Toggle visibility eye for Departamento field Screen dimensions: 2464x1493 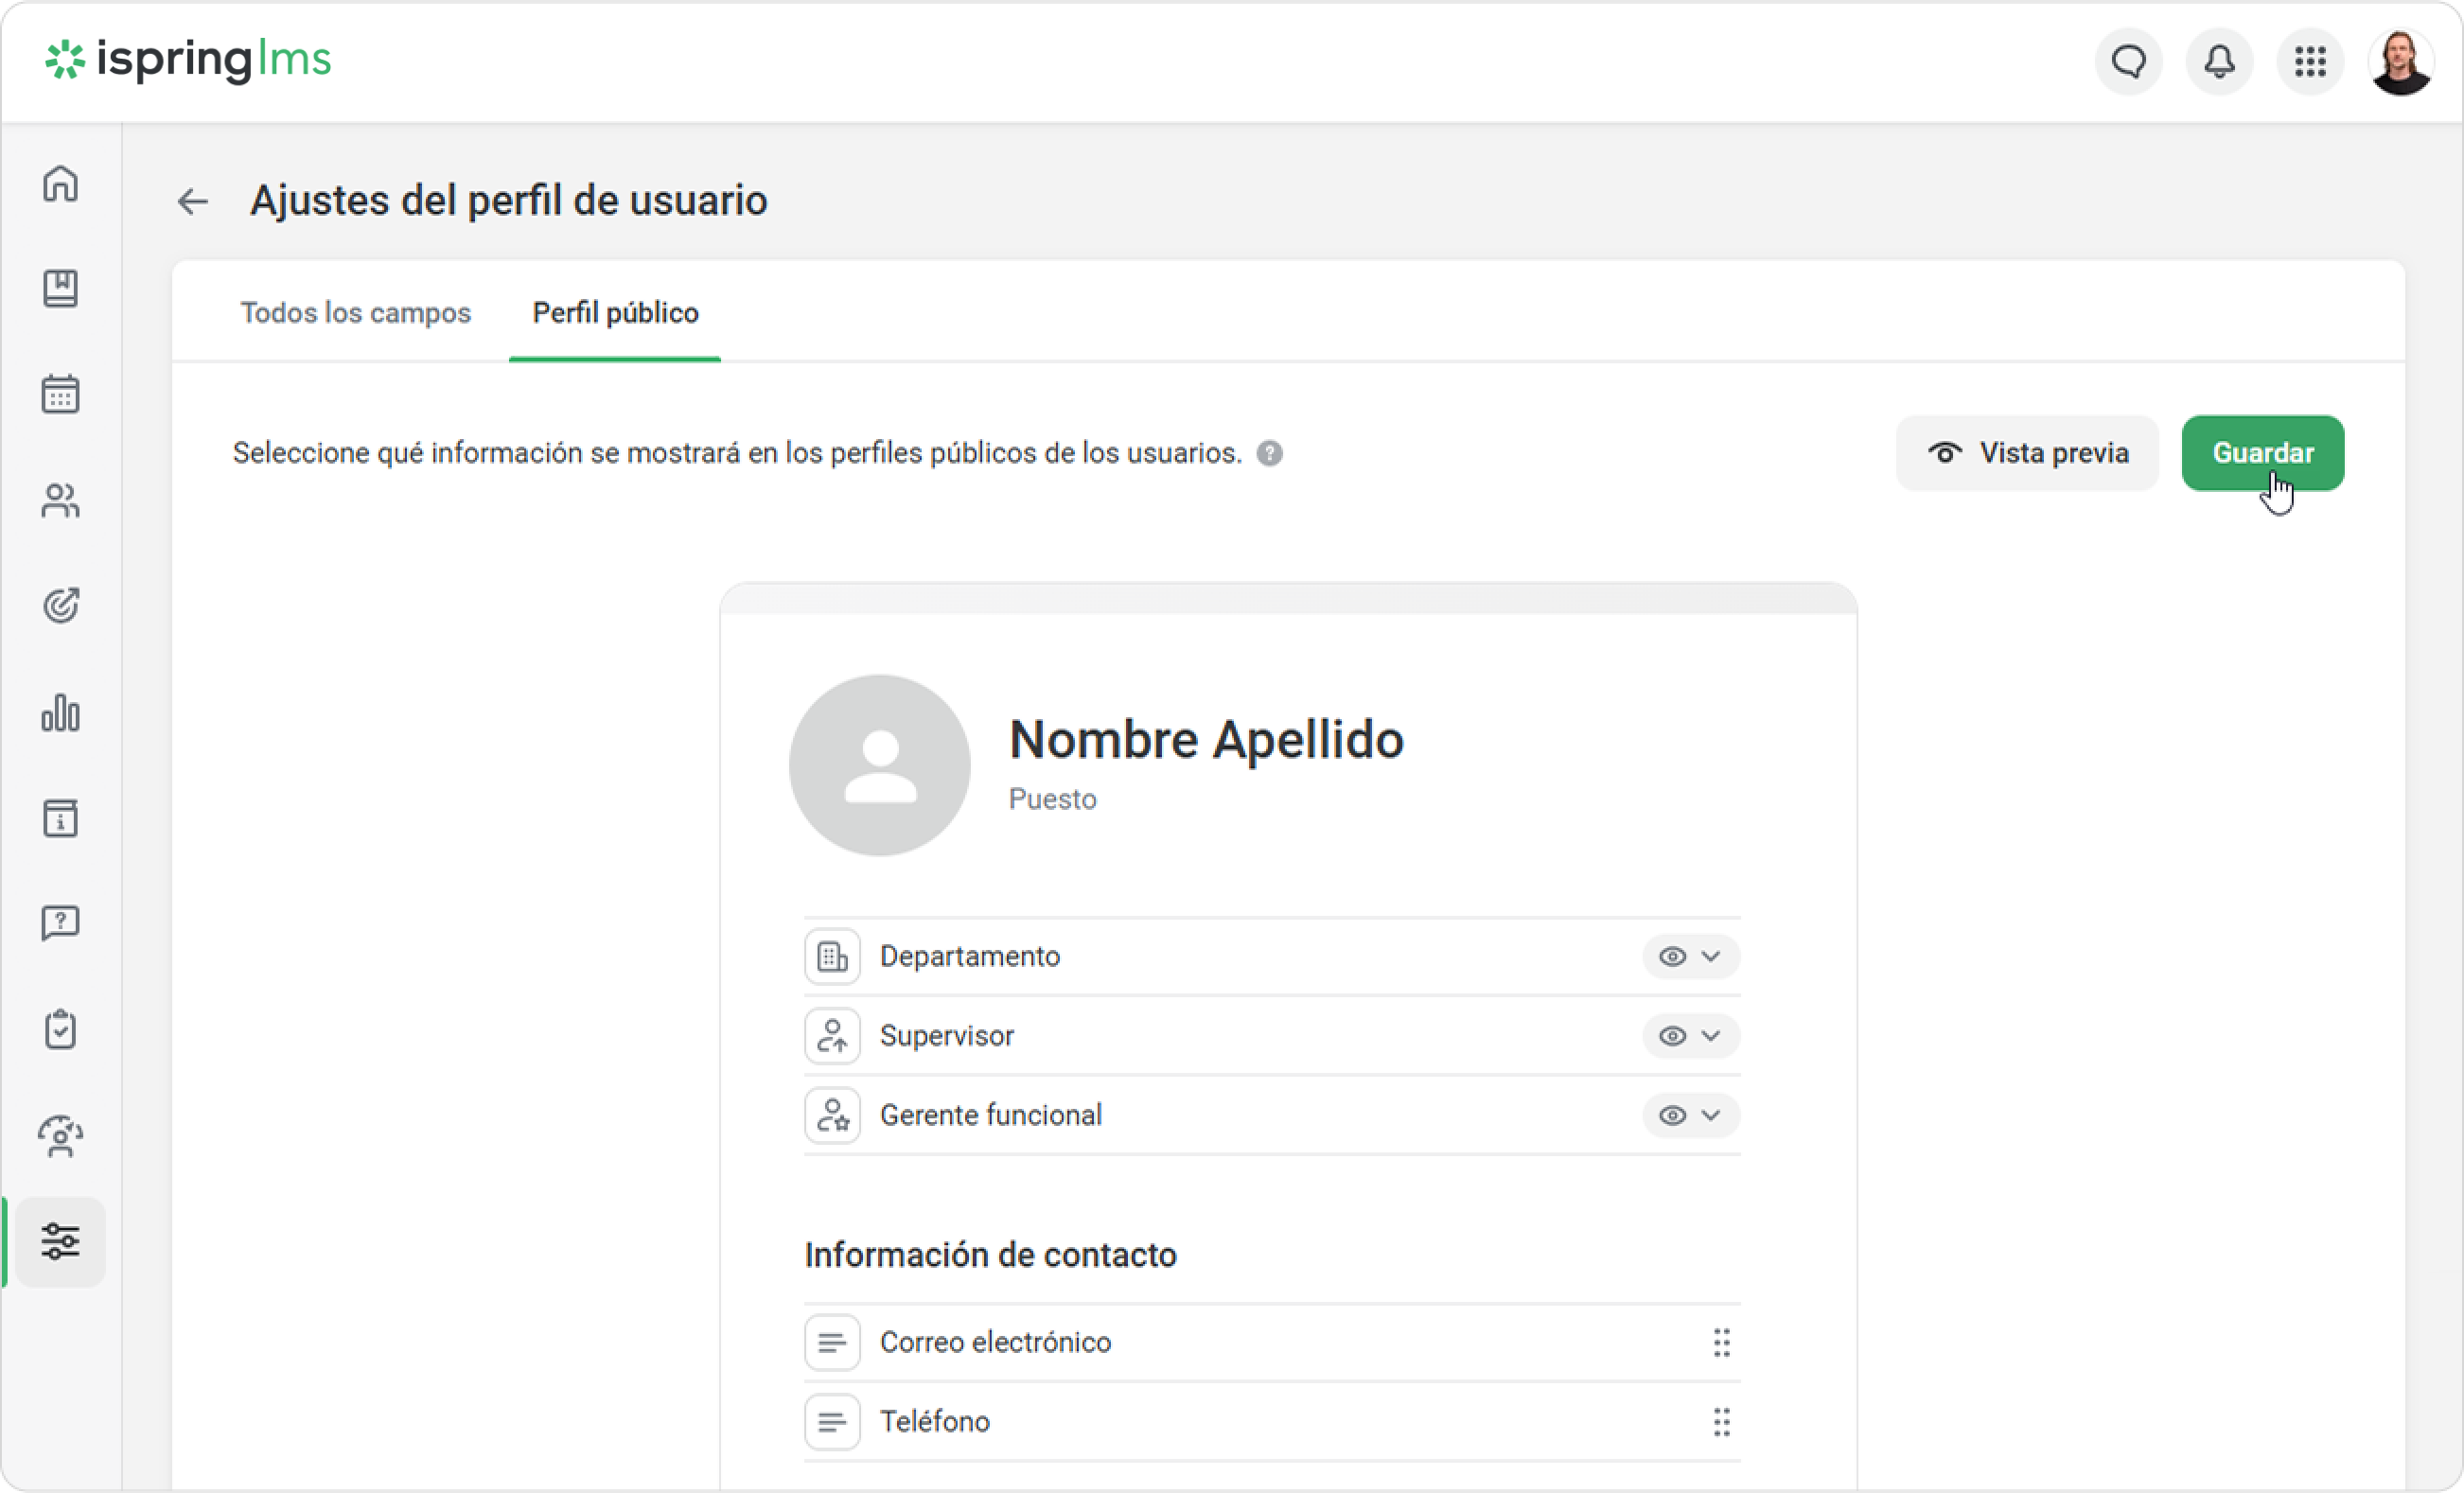pyautogui.click(x=1672, y=957)
